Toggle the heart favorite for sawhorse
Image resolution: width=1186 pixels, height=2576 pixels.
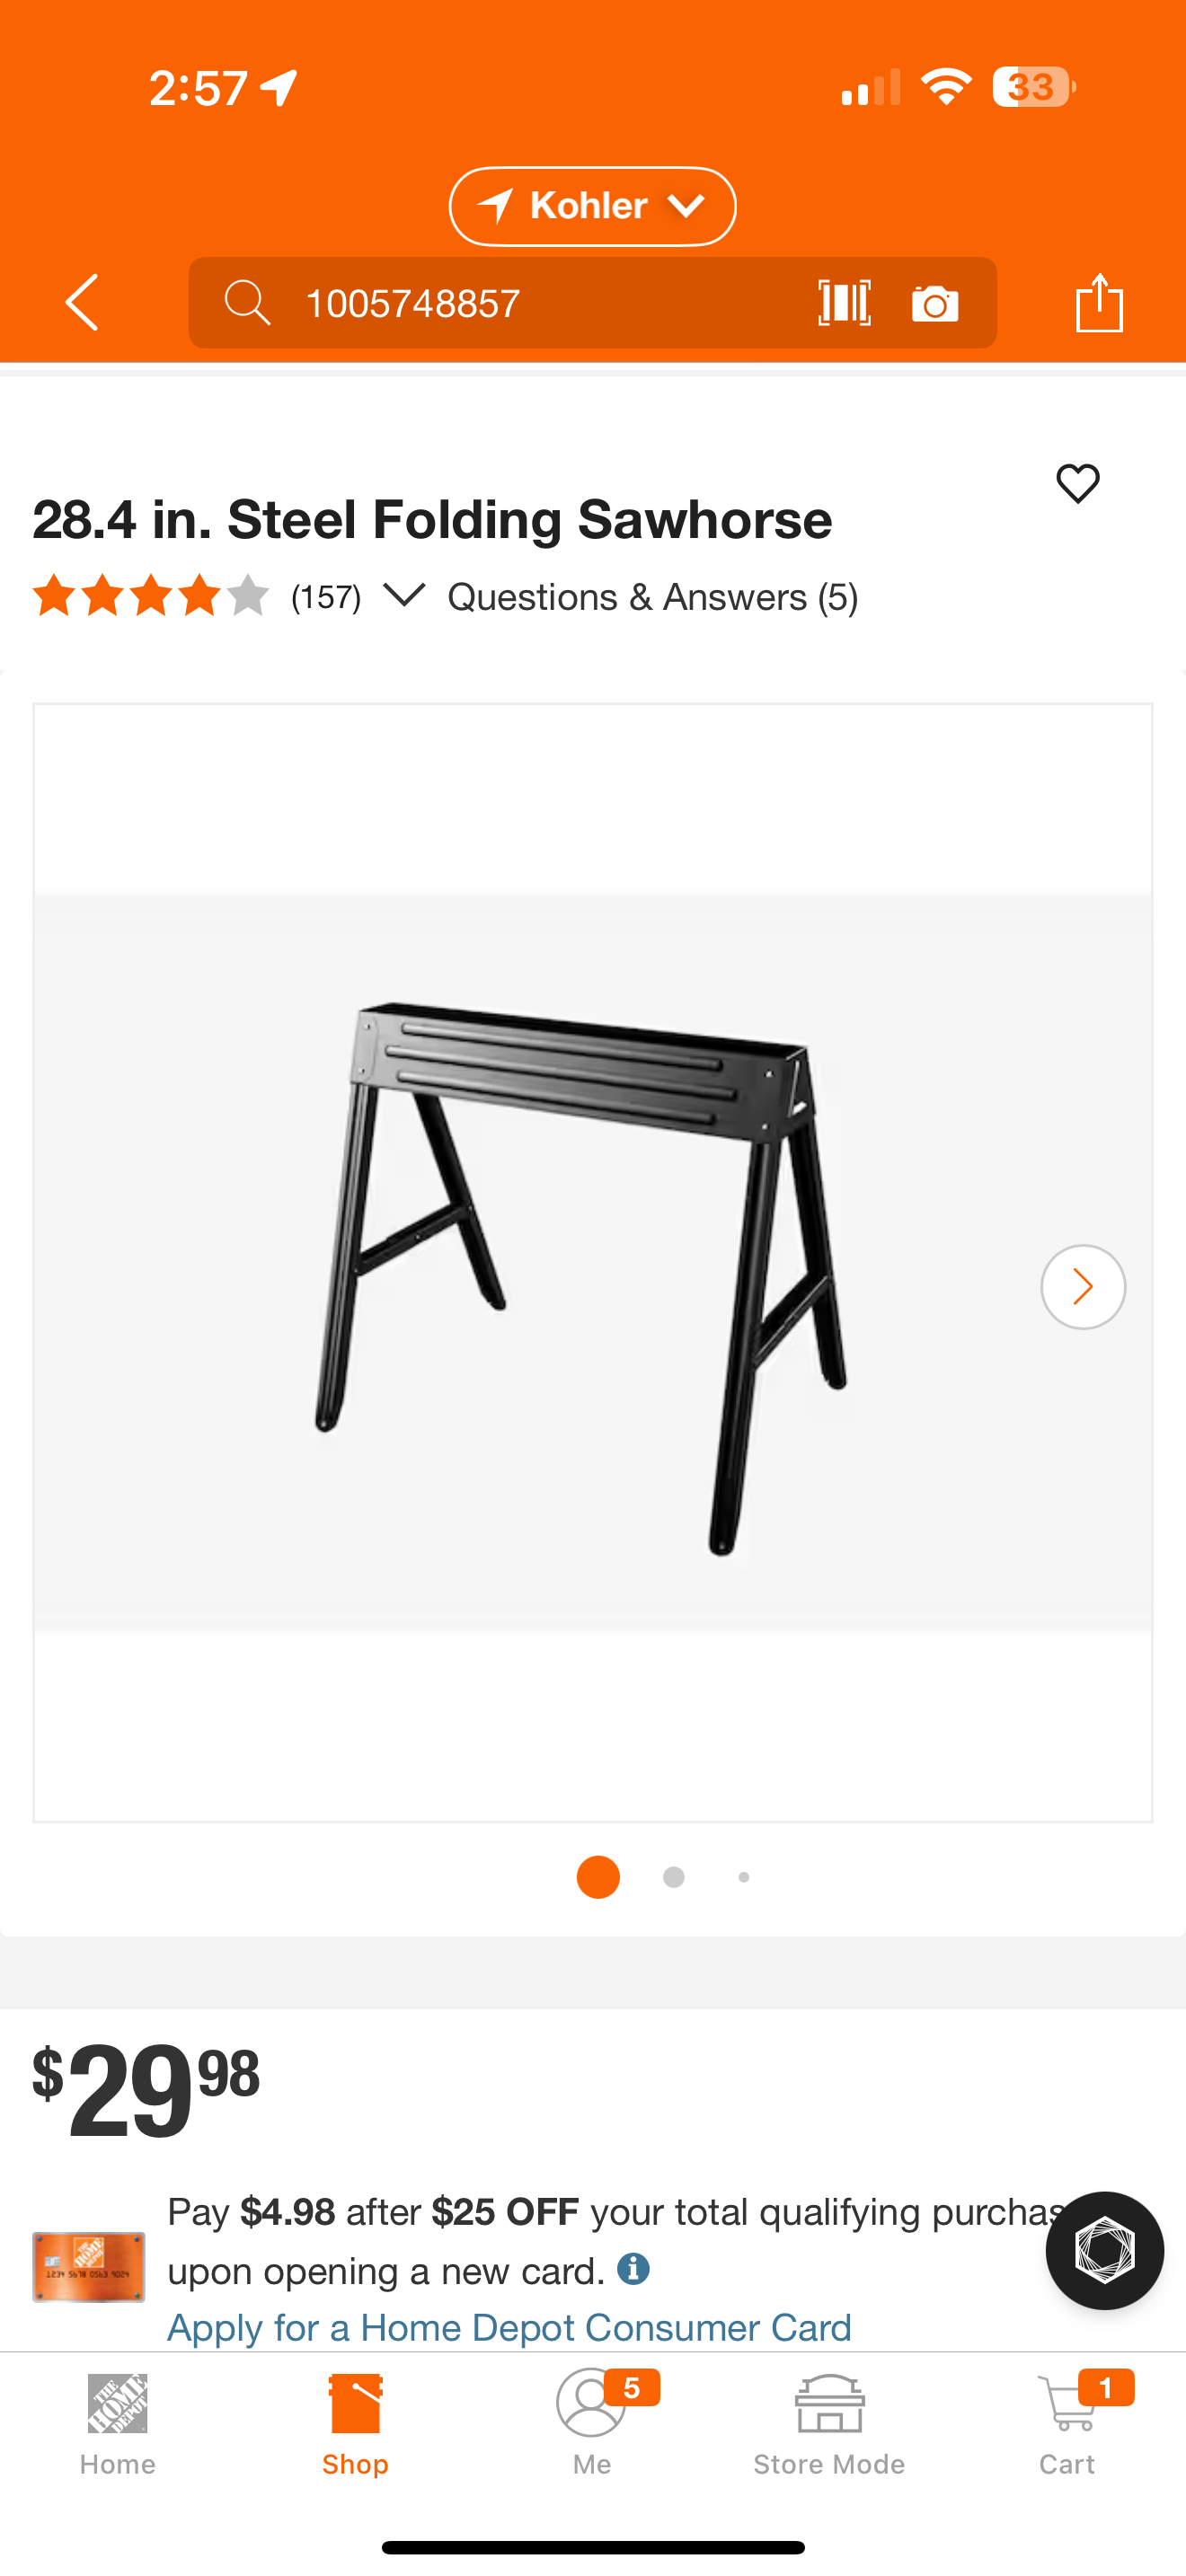coord(1078,484)
